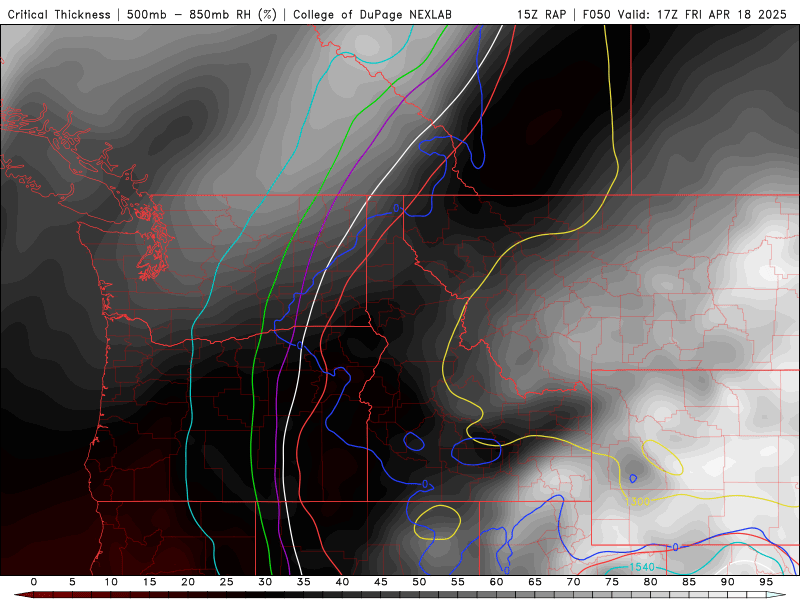
Task: Click the yellow '1300' contour label
Action: (x=637, y=502)
